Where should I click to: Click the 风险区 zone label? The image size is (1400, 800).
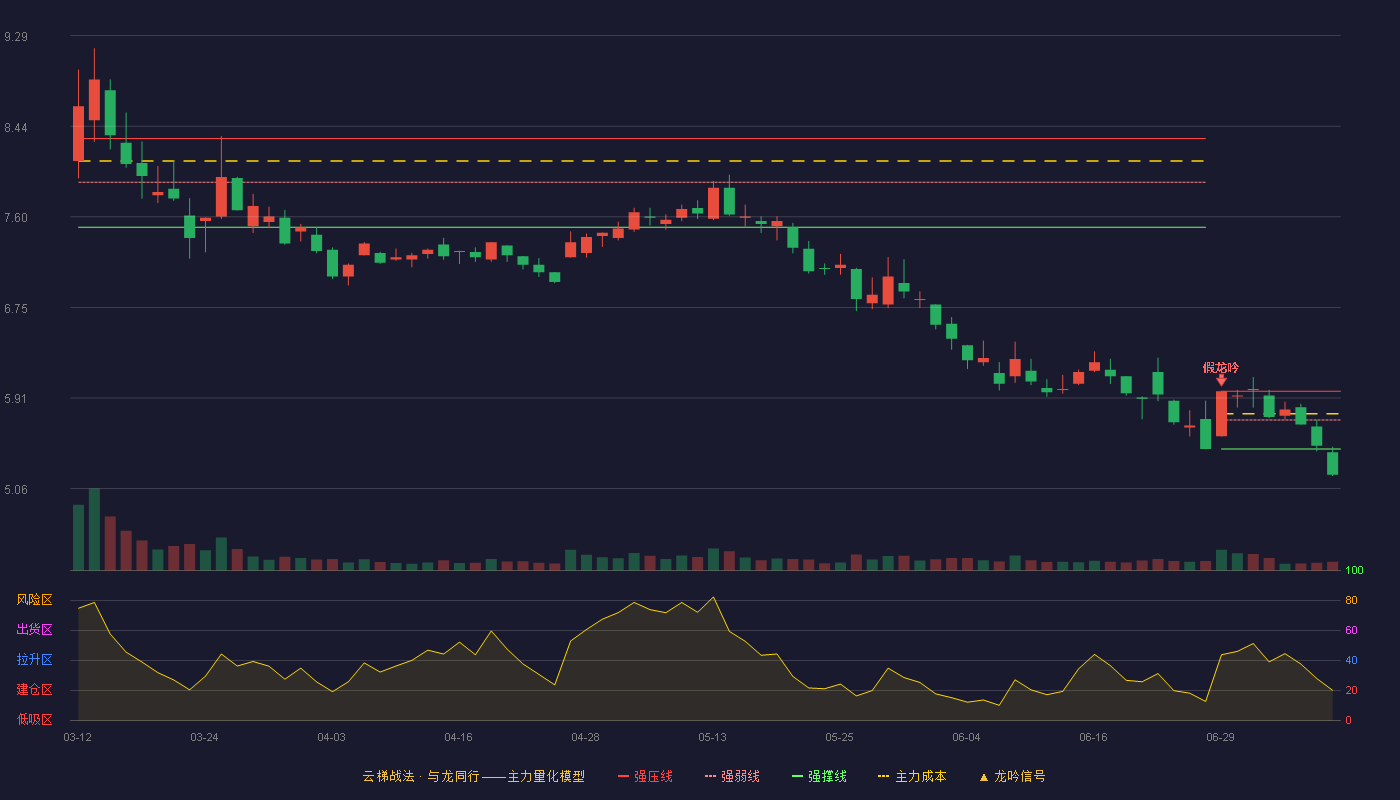(x=34, y=600)
